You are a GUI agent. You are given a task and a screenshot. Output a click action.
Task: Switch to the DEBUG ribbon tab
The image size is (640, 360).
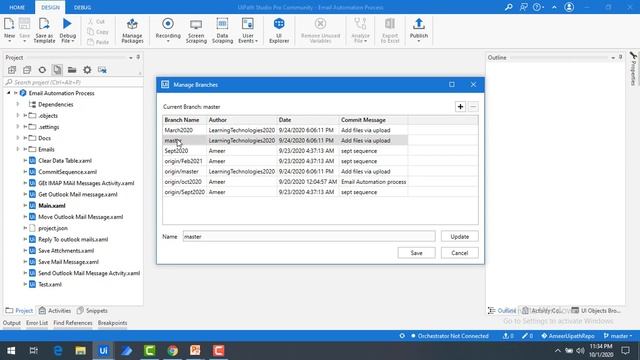[82, 7]
